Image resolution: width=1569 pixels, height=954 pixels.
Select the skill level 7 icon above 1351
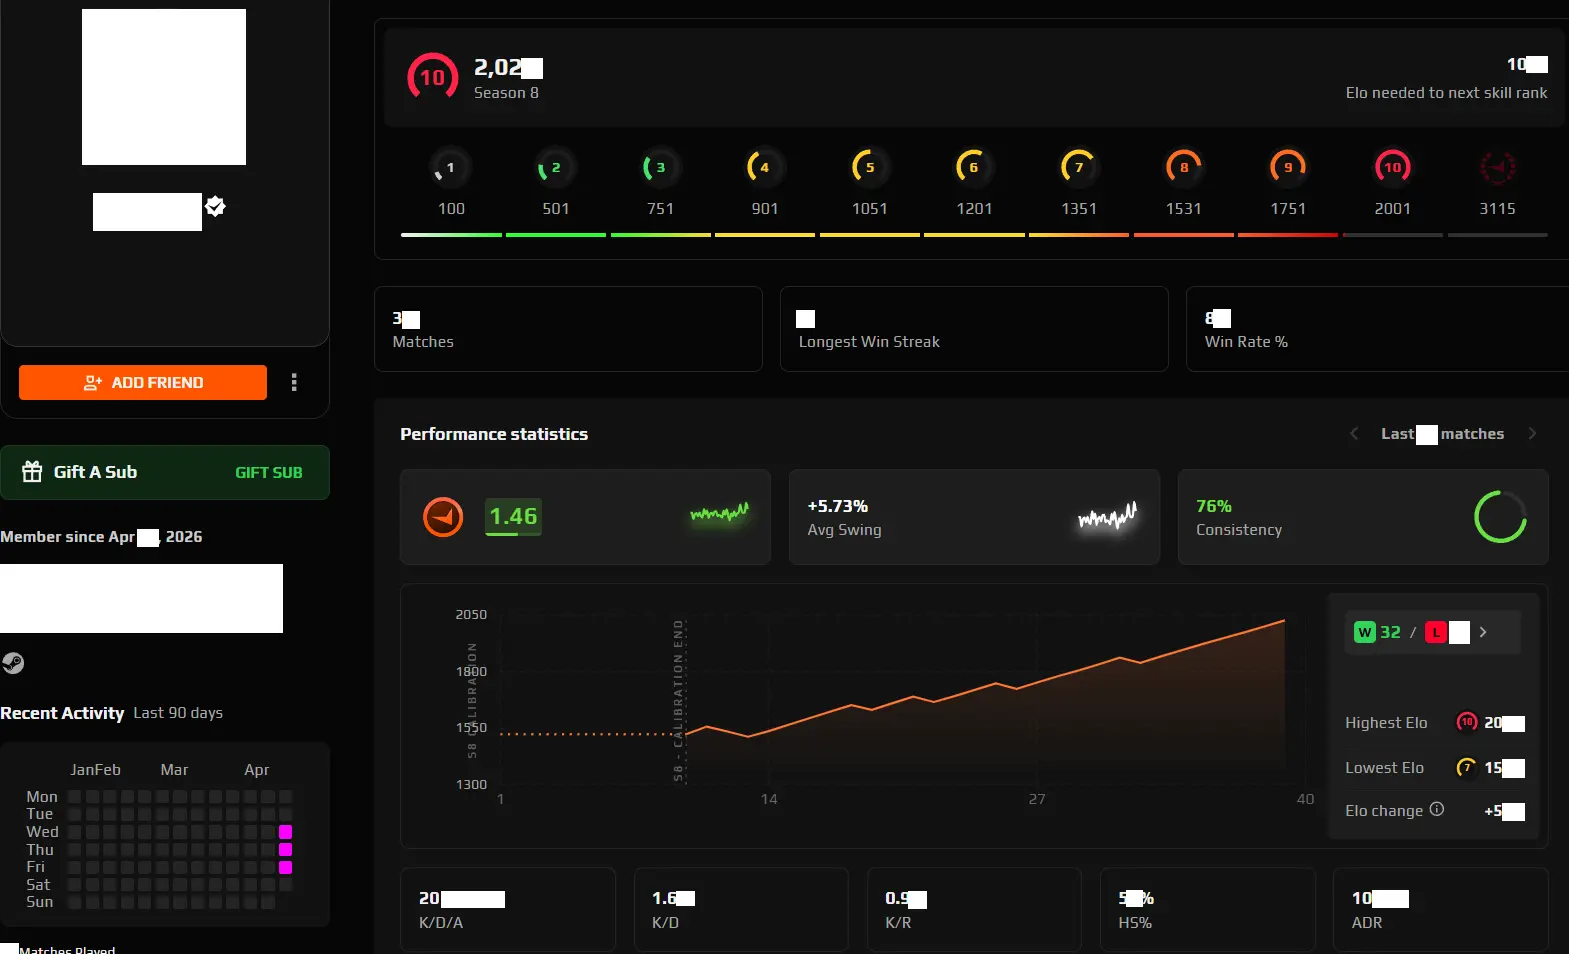pos(1078,167)
